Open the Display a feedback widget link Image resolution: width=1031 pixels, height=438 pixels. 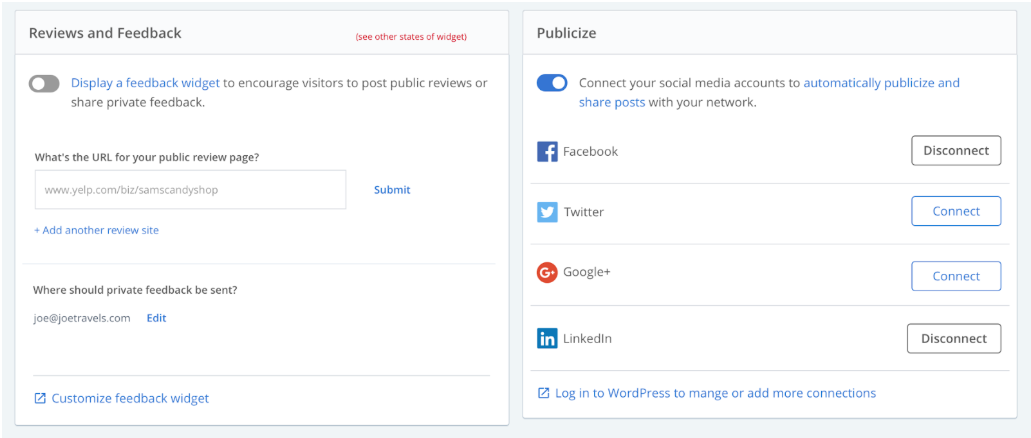[145, 83]
